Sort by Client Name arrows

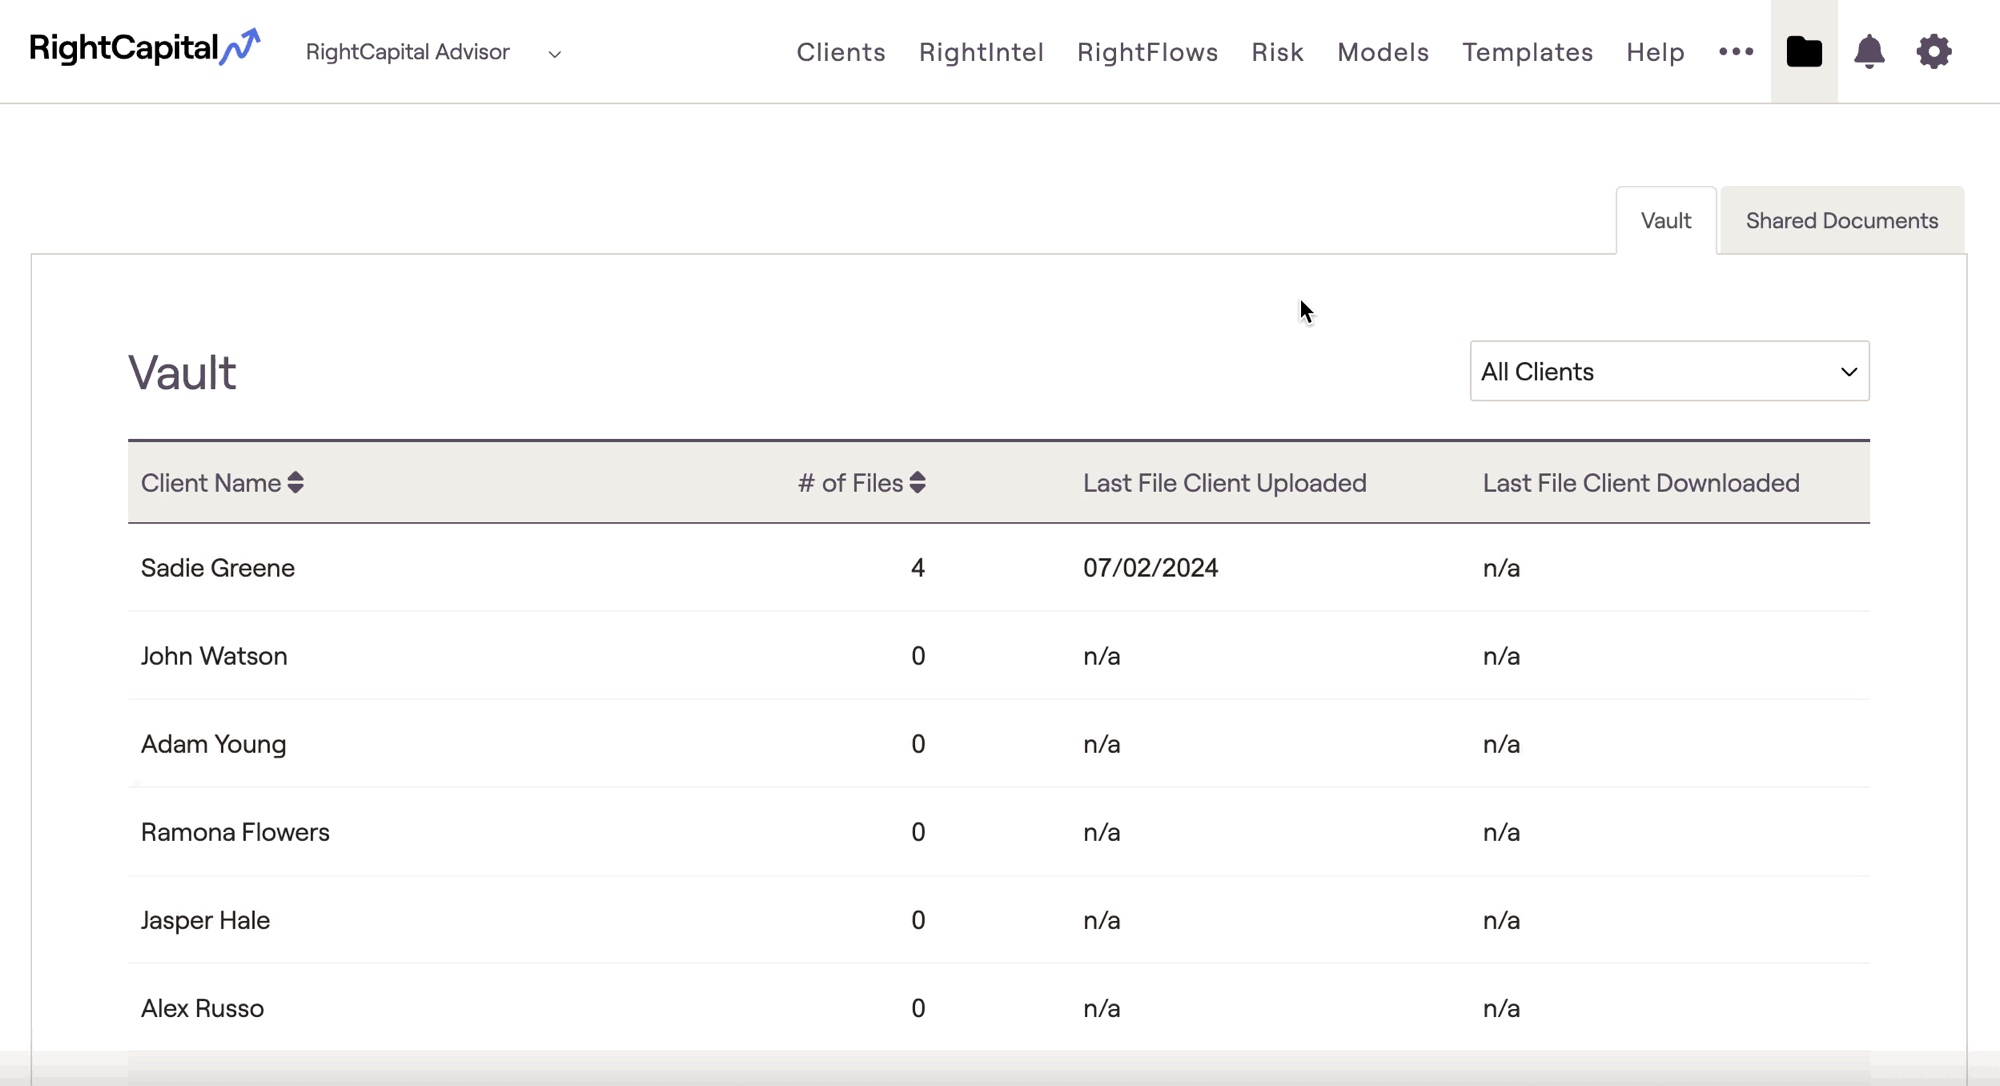click(296, 483)
